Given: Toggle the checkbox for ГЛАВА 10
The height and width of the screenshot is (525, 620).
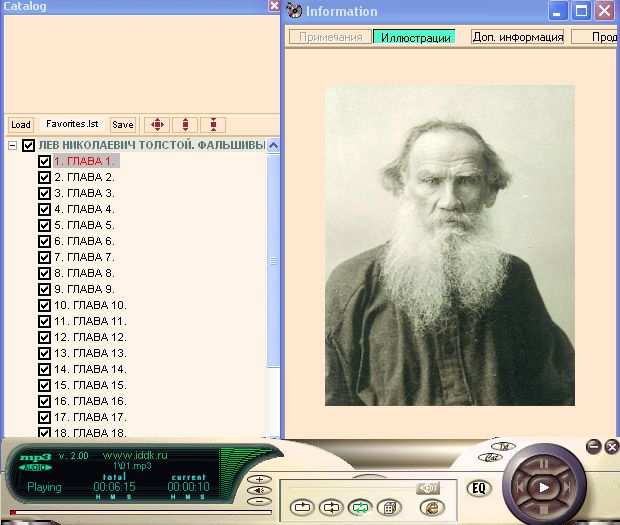Looking at the screenshot, I should [44, 305].
